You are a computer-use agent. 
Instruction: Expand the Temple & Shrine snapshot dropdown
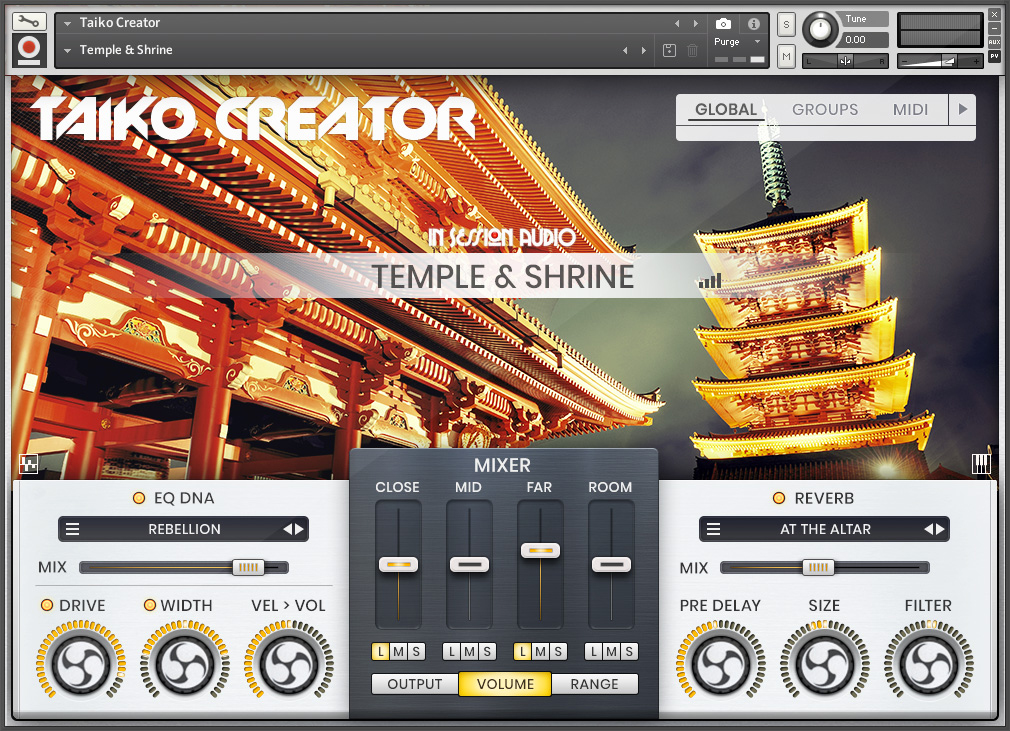coord(67,50)
